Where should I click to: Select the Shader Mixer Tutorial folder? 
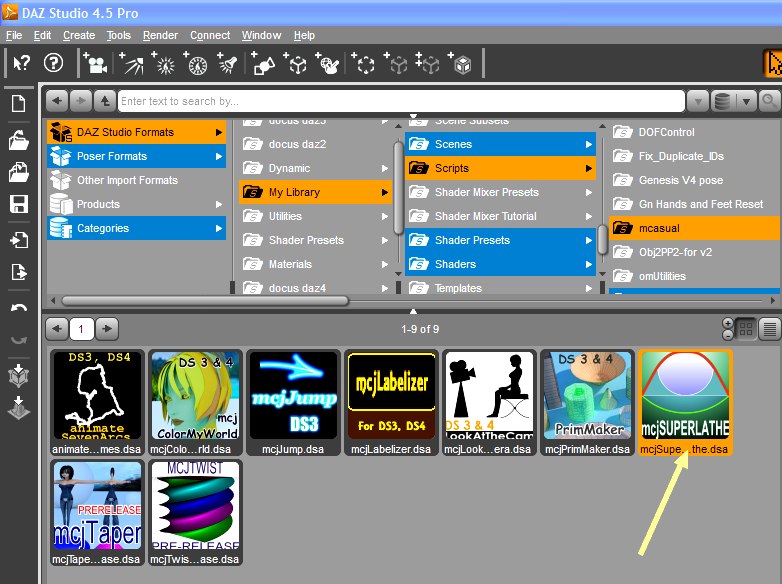pyautogui.click(x=500, y=216)
